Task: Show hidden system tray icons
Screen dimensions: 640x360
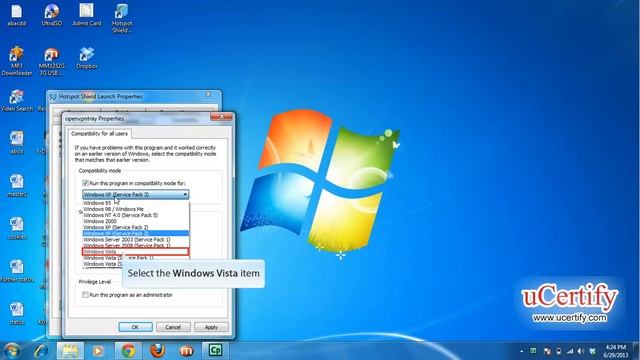Action: (522, 351)
